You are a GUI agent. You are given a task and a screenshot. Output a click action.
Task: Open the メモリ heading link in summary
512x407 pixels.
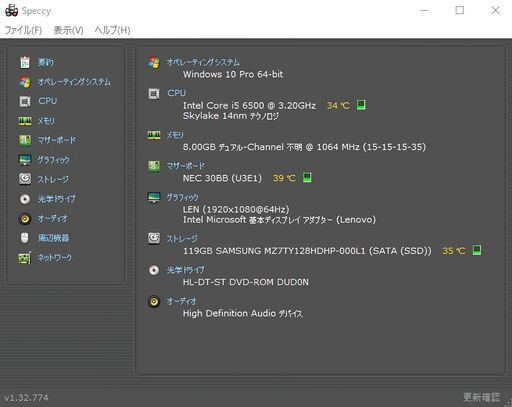coord(175,135)
